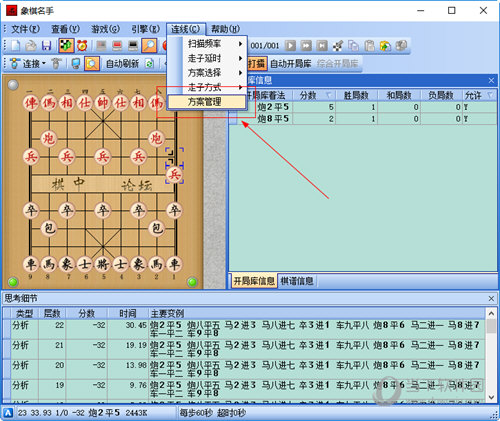Close the opening book info panel
Image resolution: width=500 pixels, height=421 pixels.
(491, 80)
